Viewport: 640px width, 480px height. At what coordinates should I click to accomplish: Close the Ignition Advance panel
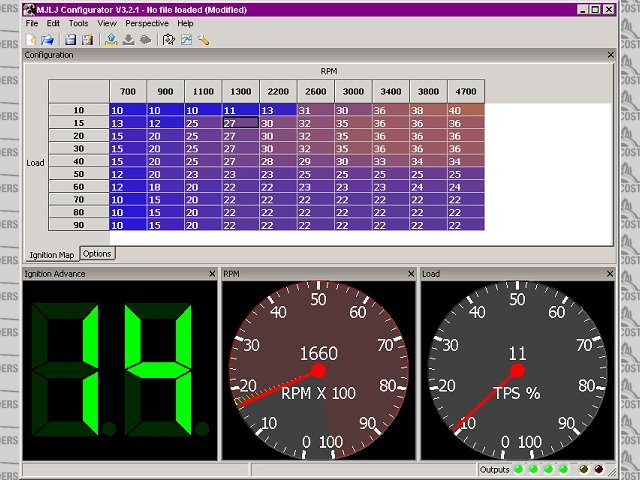pos(212,274)
